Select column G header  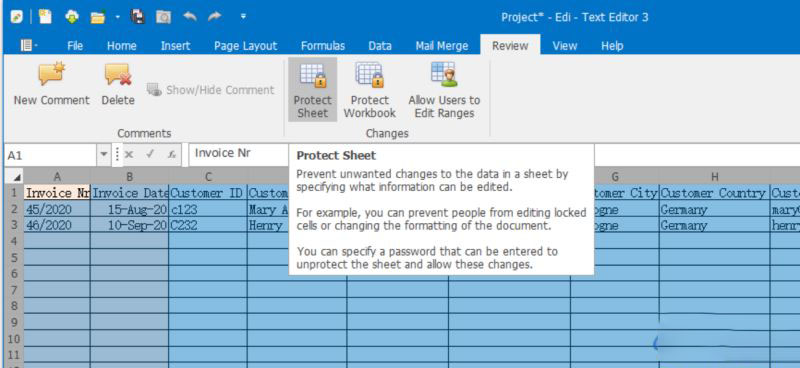pos(615,177)
